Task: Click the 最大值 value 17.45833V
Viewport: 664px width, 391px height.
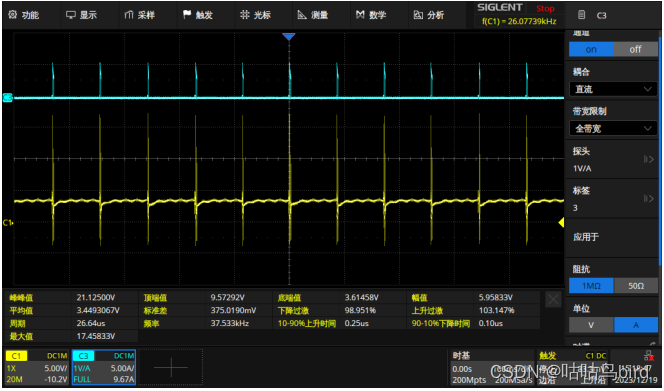Action: click(96, 336)
